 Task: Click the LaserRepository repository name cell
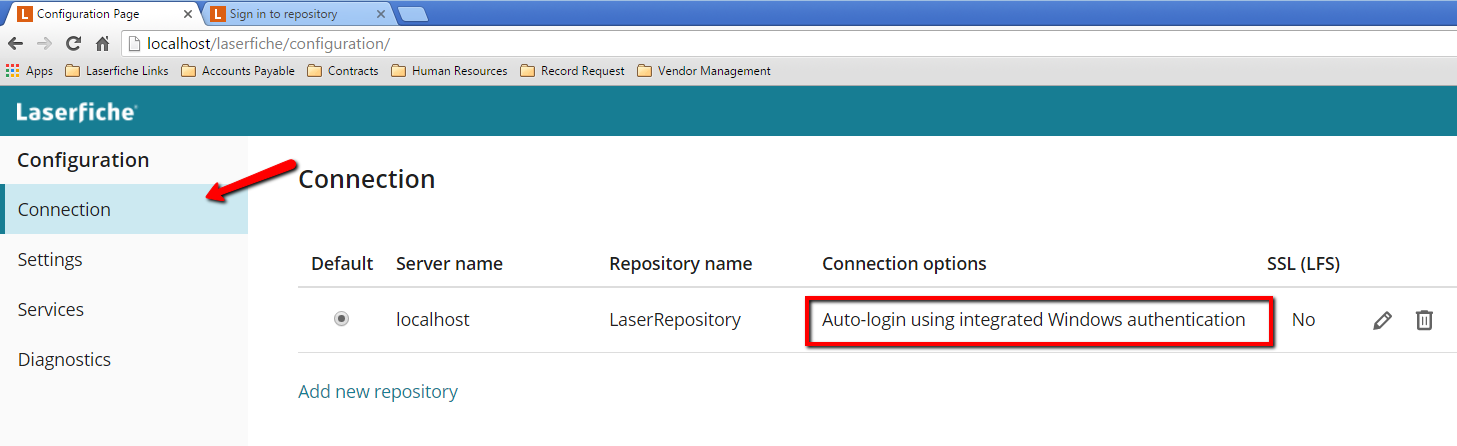click(x=675, y=320)
